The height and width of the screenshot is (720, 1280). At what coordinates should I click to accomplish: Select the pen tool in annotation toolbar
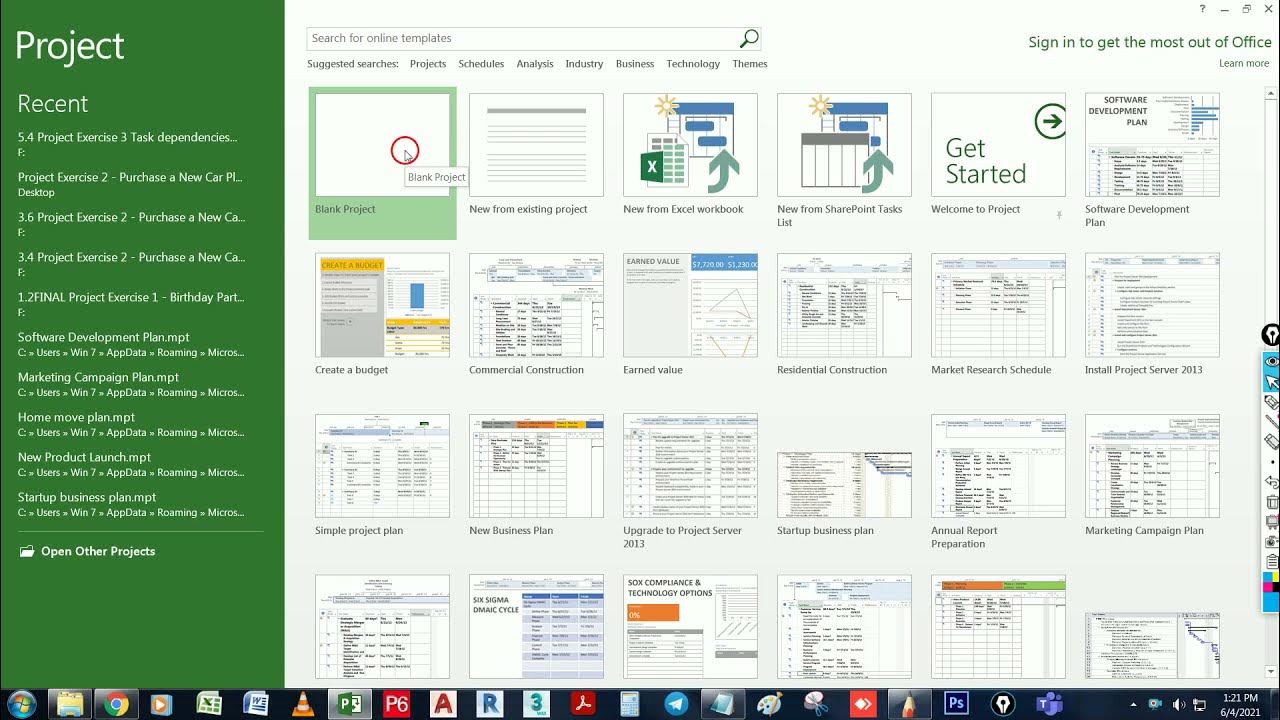coord(1272,402)
